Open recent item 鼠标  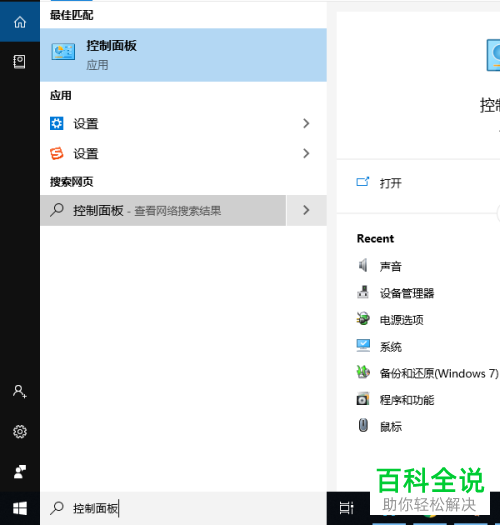(391, 427)
